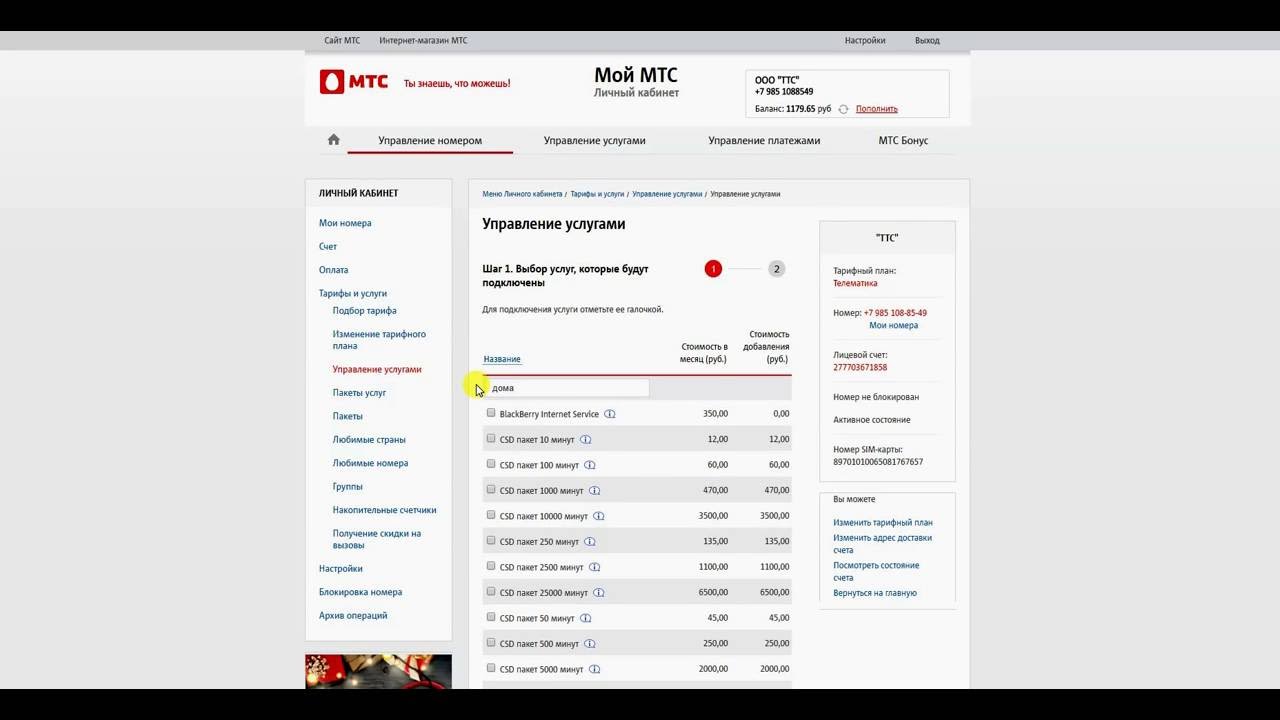Open Интернет-магазин МТС in top bar

[423, 41]
